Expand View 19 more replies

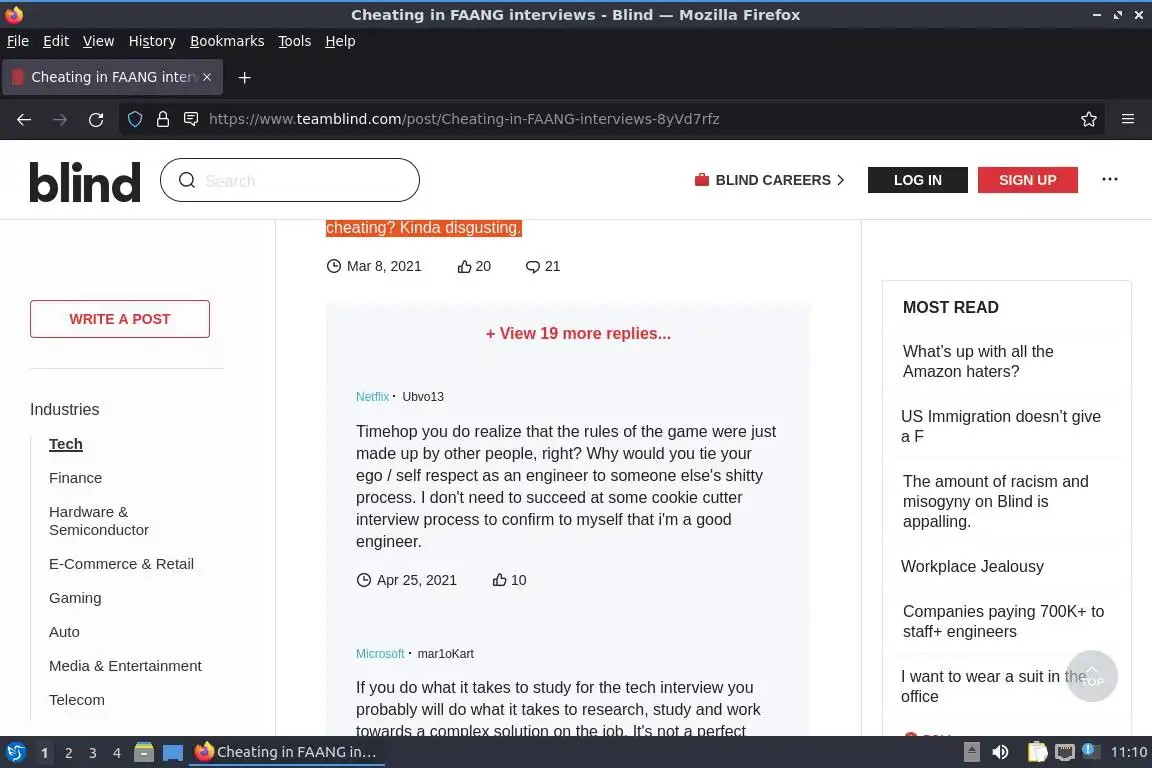(578, 334)
